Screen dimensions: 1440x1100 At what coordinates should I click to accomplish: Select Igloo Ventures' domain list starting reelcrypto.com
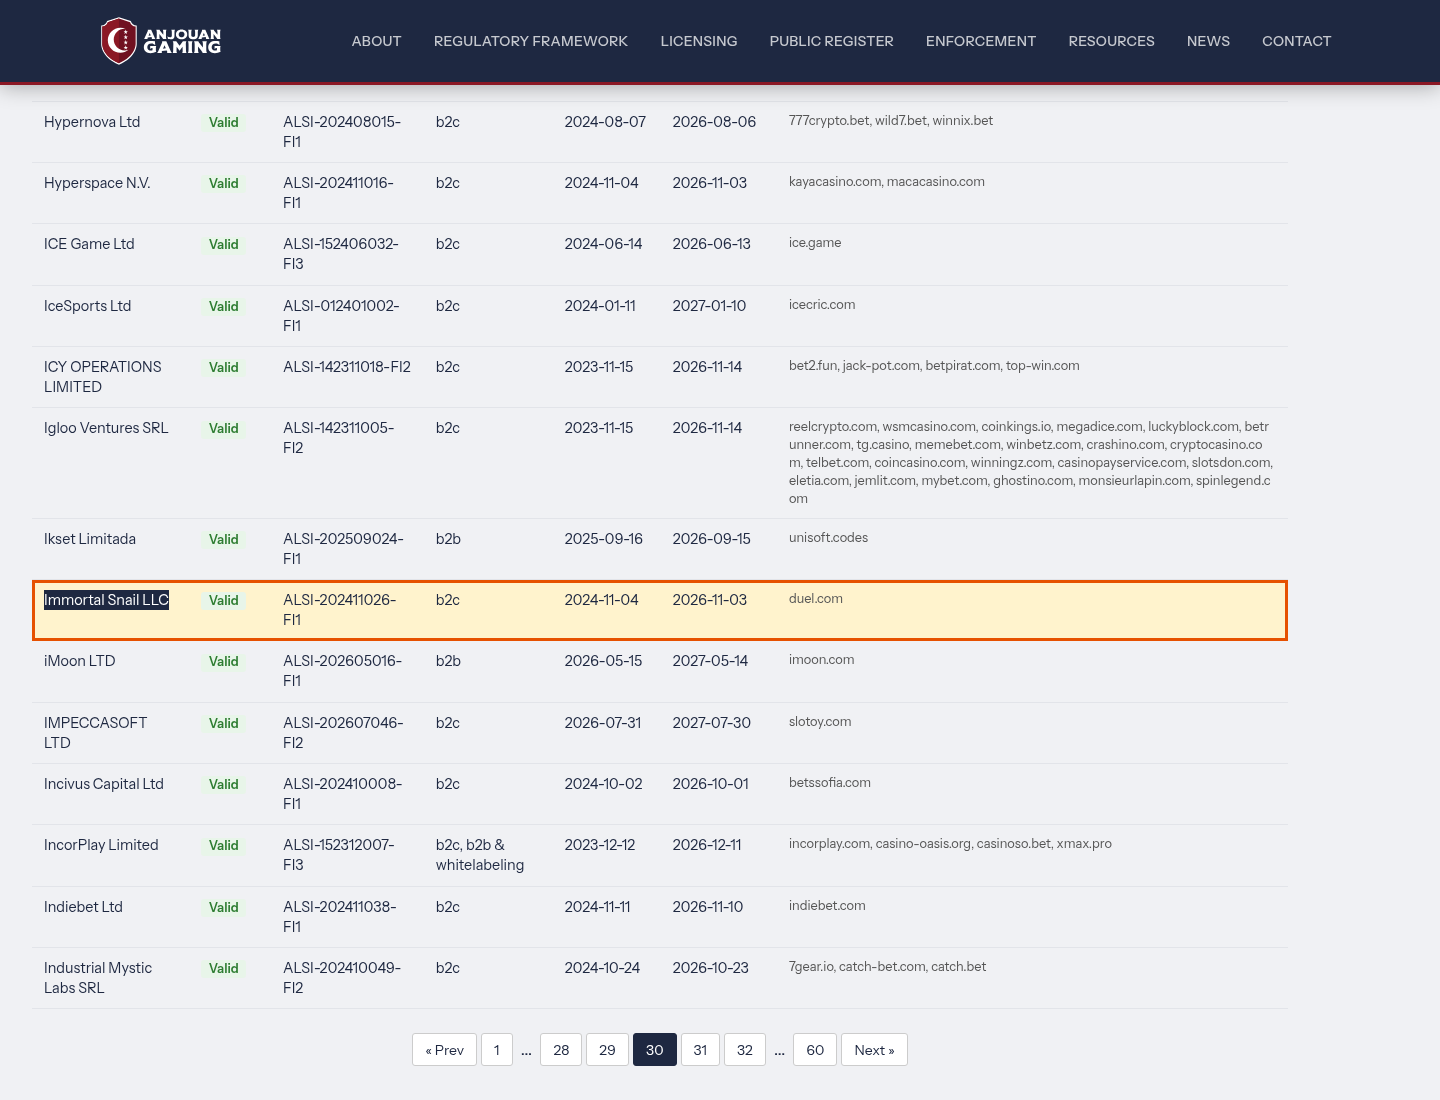point(1031,463)
